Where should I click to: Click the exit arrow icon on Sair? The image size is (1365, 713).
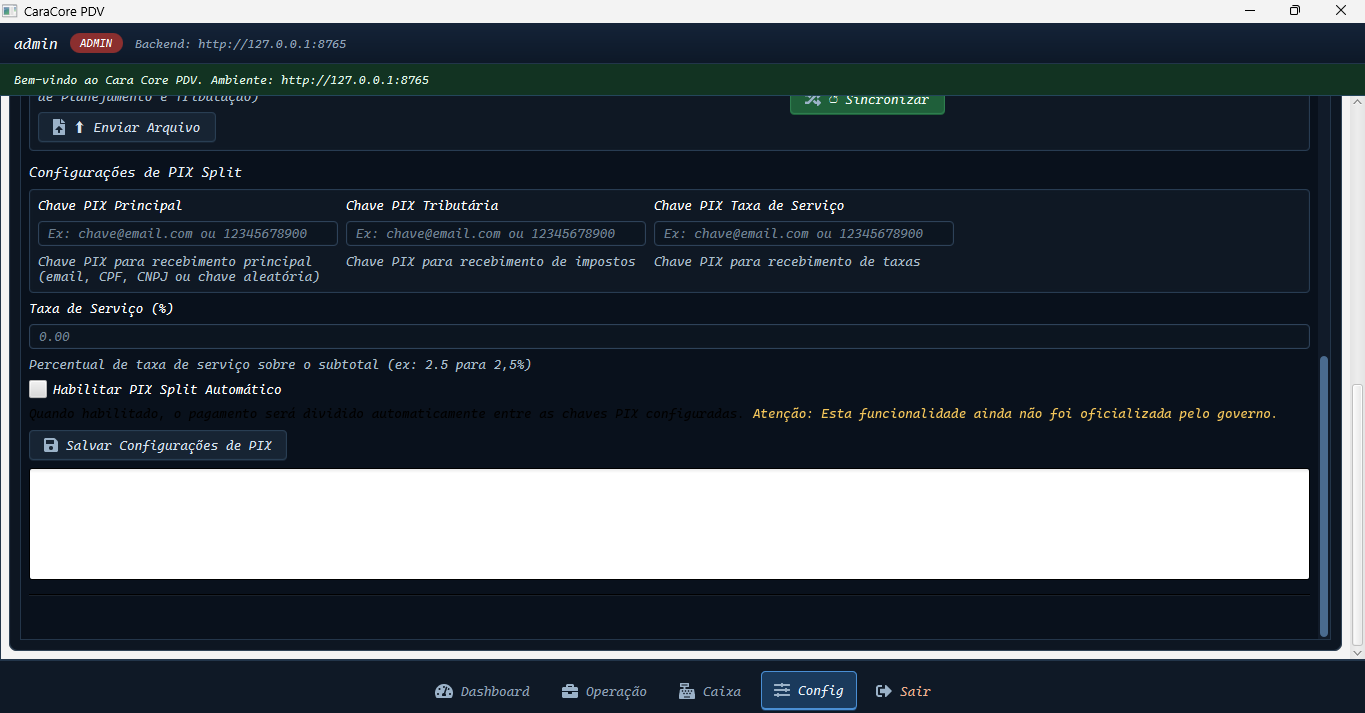[884, 691]
